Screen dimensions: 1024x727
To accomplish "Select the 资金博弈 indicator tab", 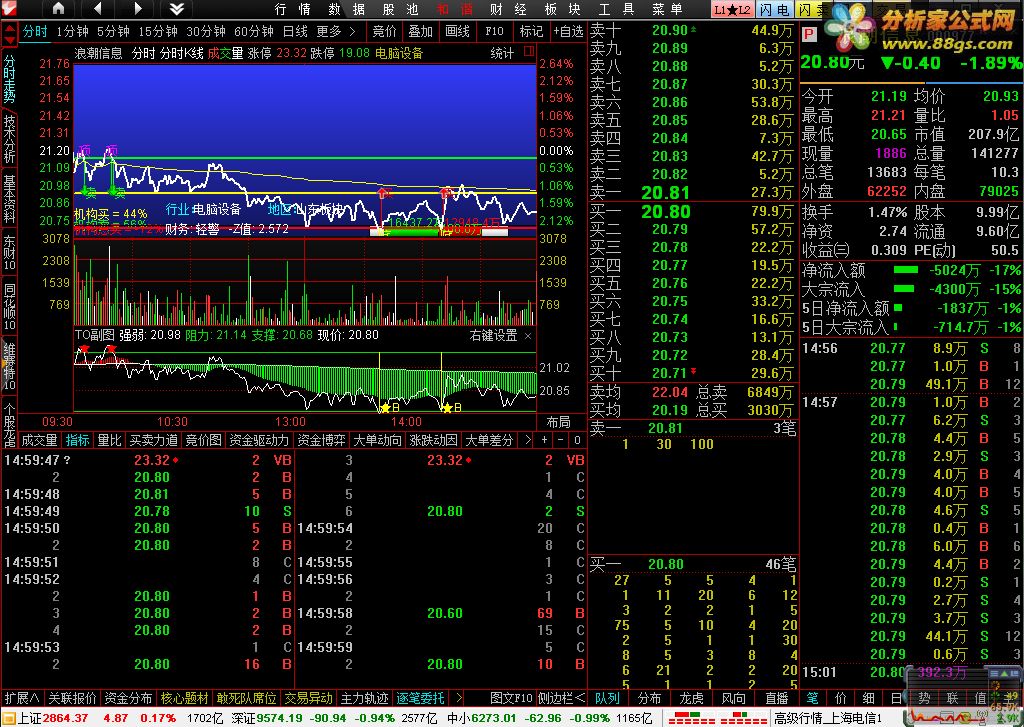I will [x=321, y=440].
